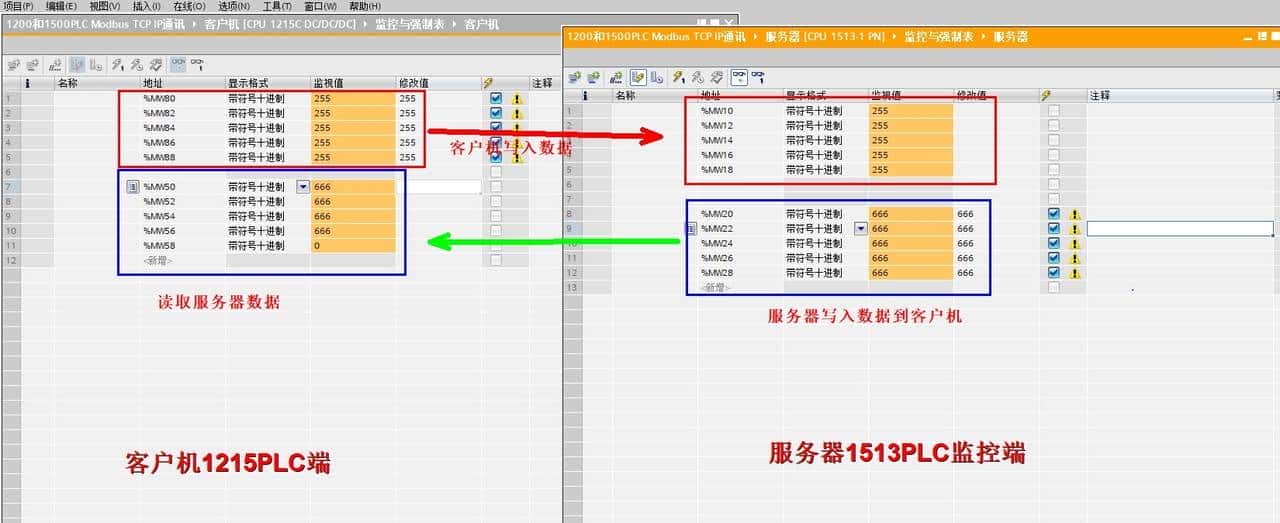Image resolution: width=1280 pixels, height=523 pixels.
Task: Toggle Monitor all glasses icon in server toolbar
Action: 739,76
